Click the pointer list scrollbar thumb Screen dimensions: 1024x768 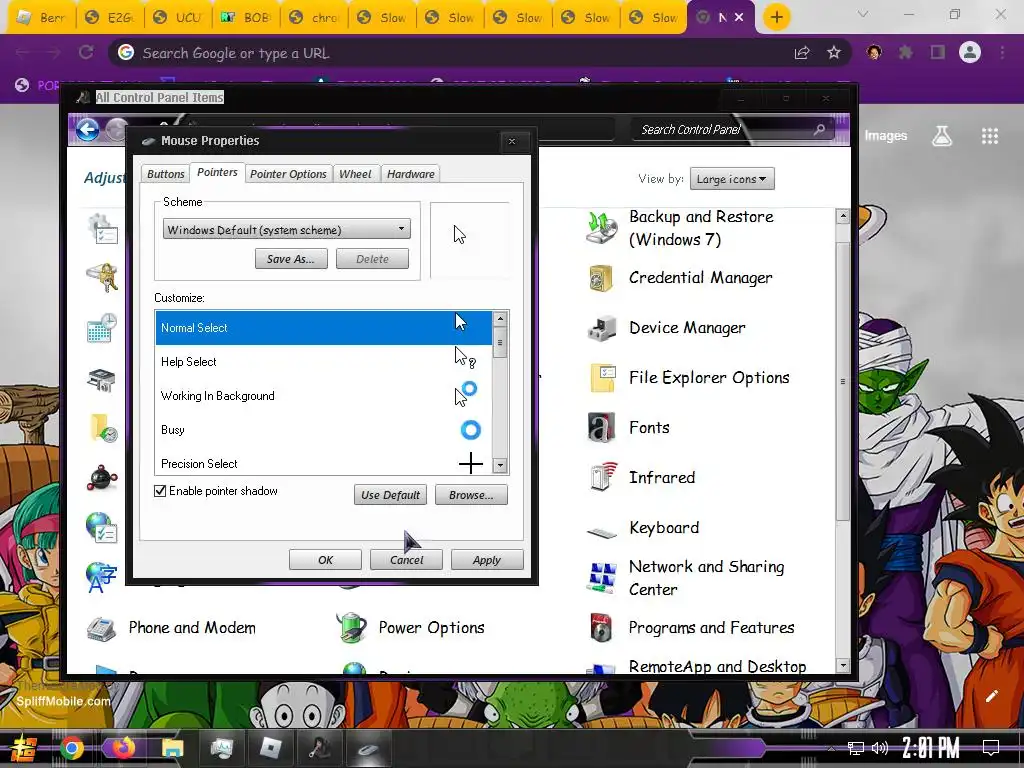(500, 343)
